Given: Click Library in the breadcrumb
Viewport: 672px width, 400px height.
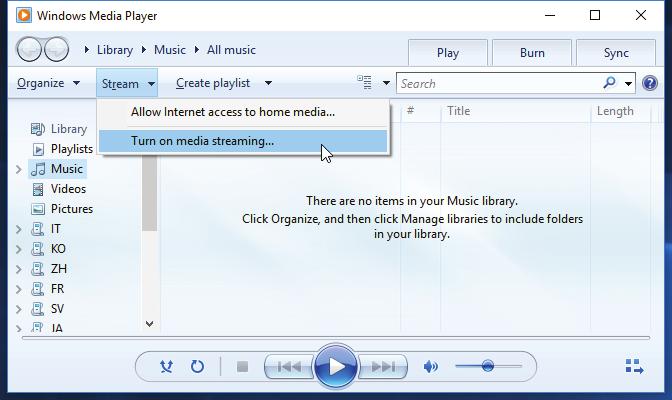Looking at the screenshot, I should coord(115,50).
